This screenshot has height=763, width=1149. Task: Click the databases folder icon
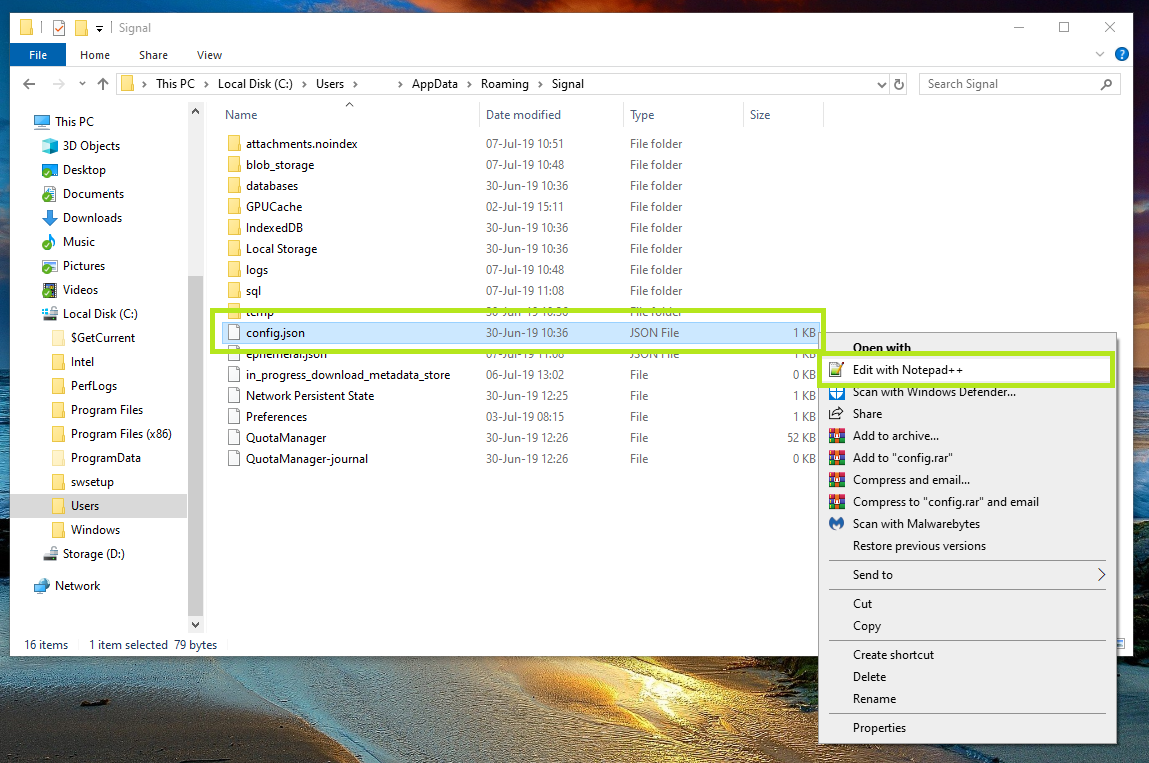click(234, 185)
